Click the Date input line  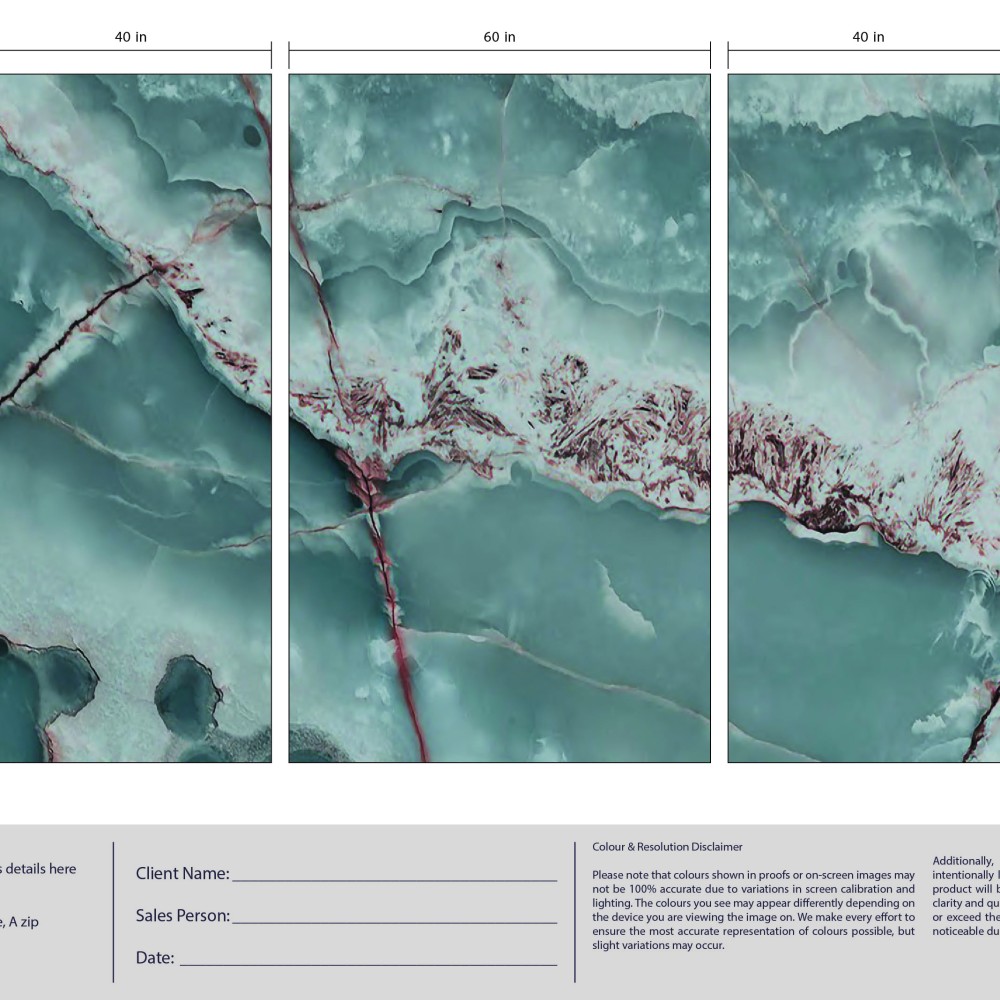pos(368,964)
